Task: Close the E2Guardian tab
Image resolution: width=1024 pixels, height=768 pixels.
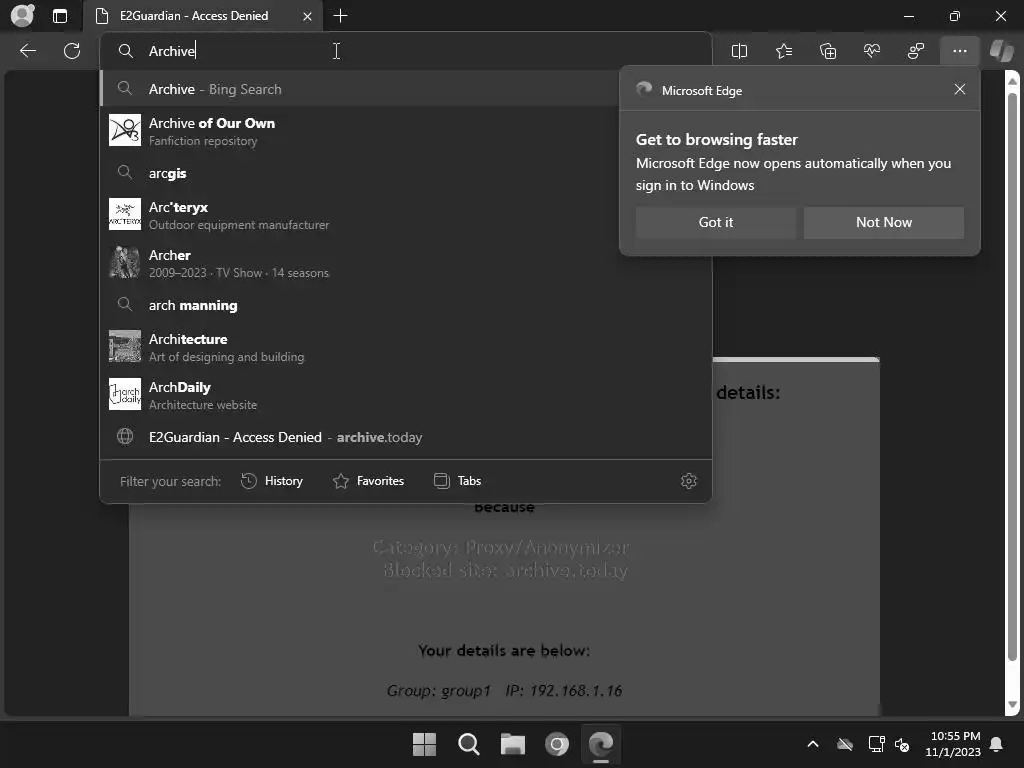Action: (307, 16)
